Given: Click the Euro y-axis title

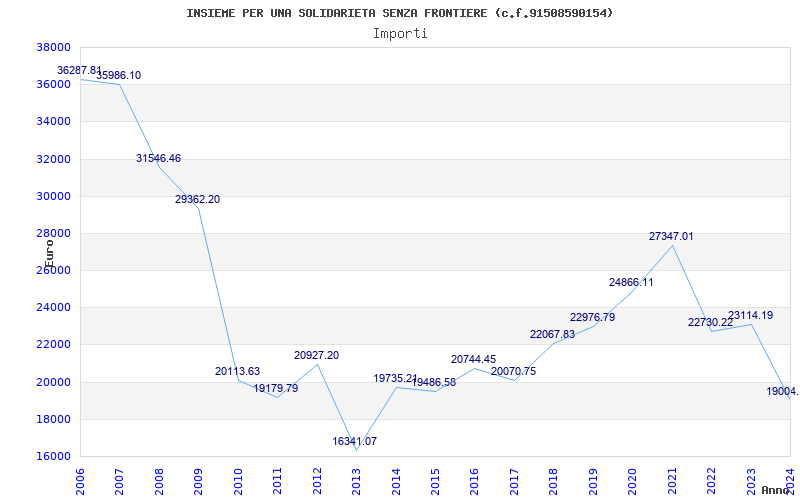Looking at the screenshot, I should [x=49, y=254].
